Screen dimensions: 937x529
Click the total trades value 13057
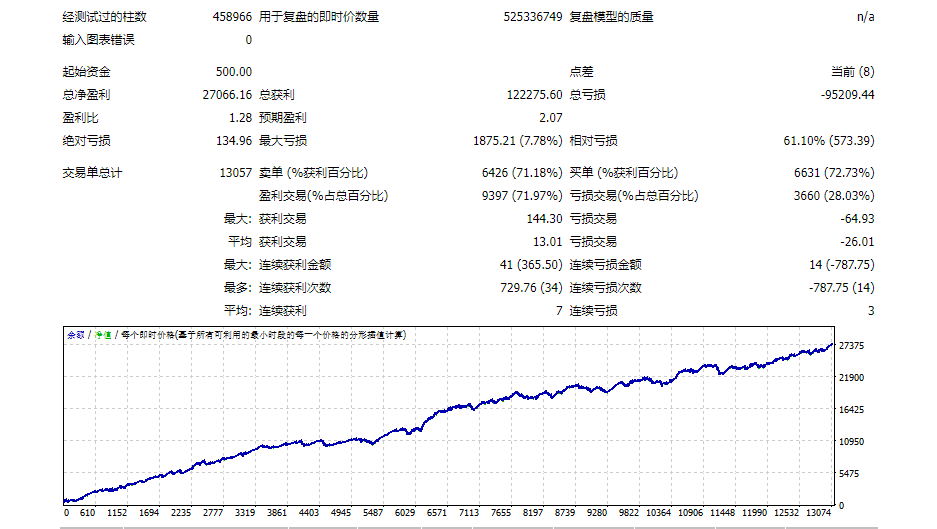coord(235,173)
